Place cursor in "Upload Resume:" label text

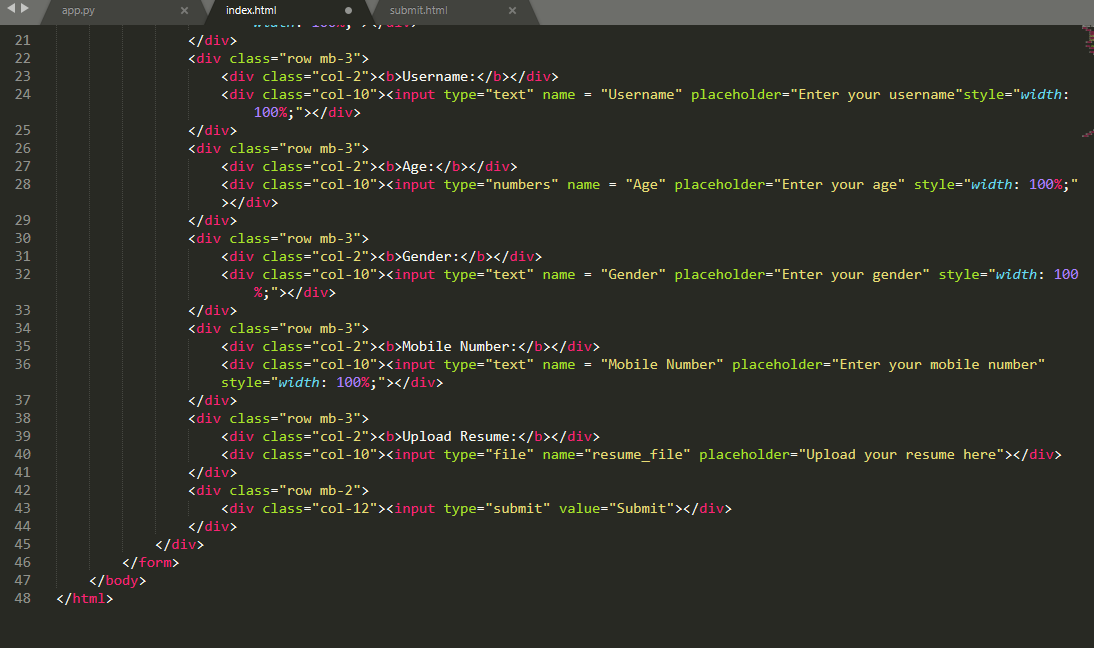tap(458, 436)
